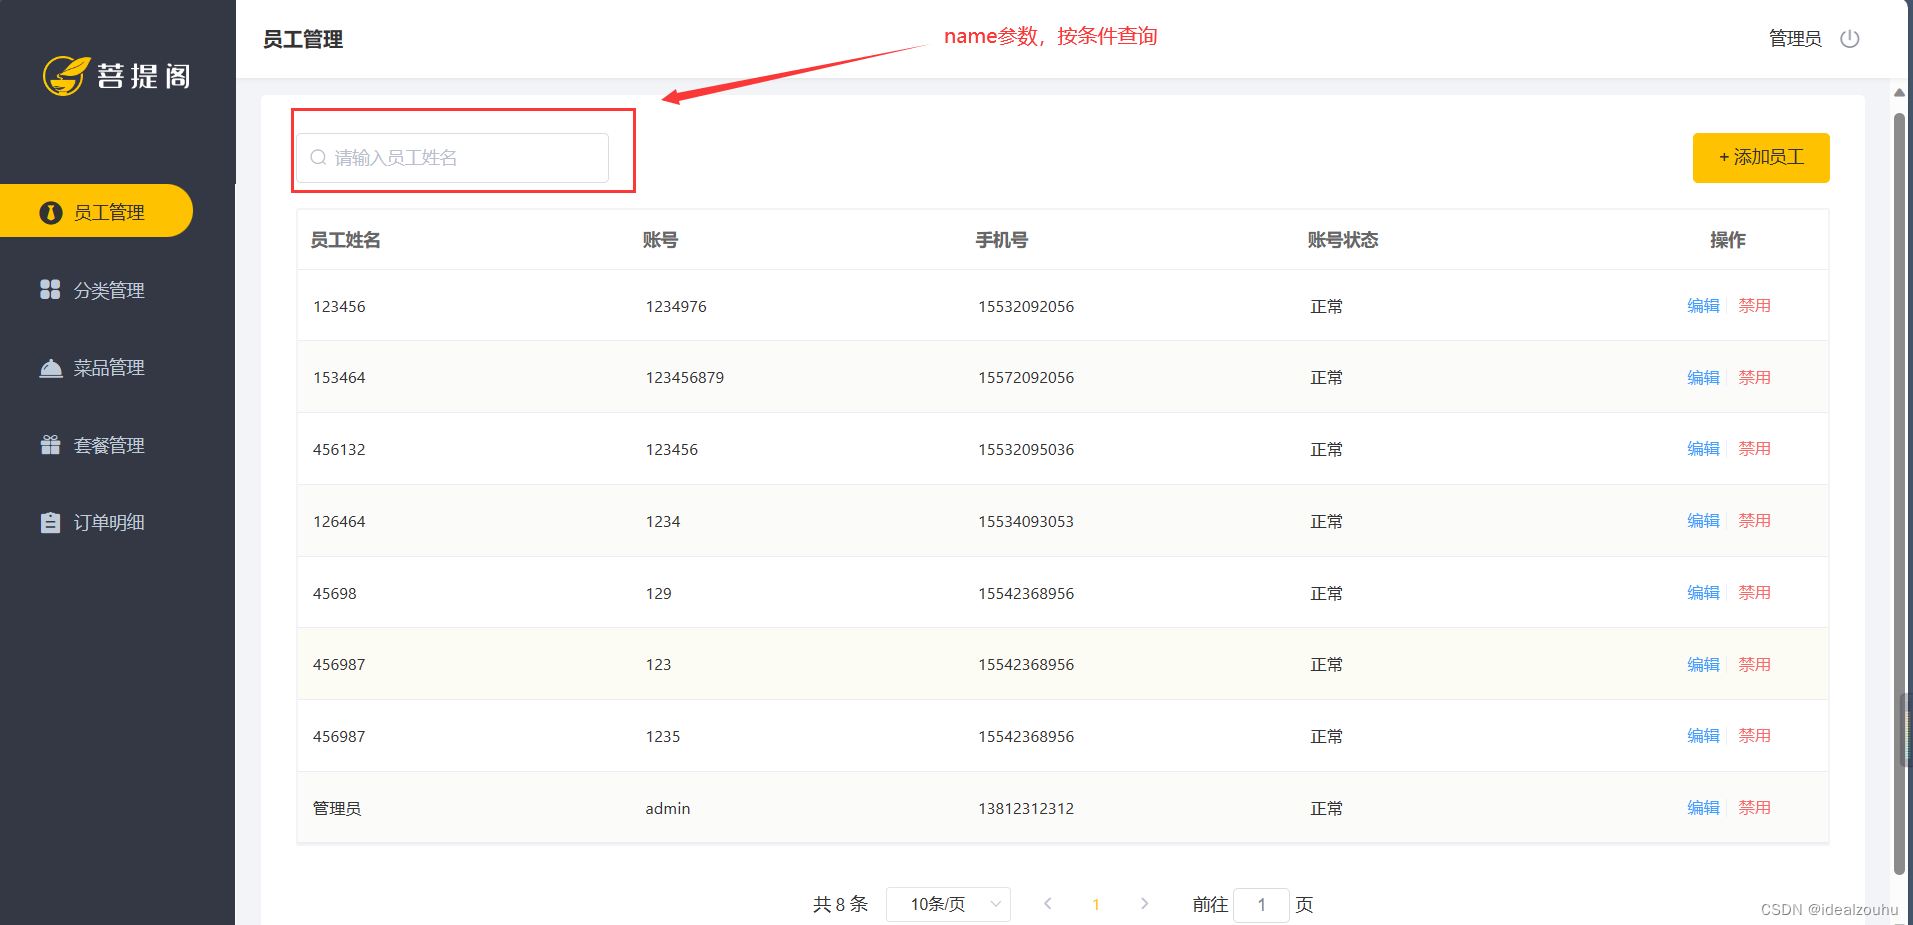
Task: Select page 1 in pagination
Action: click(1096, 904)
